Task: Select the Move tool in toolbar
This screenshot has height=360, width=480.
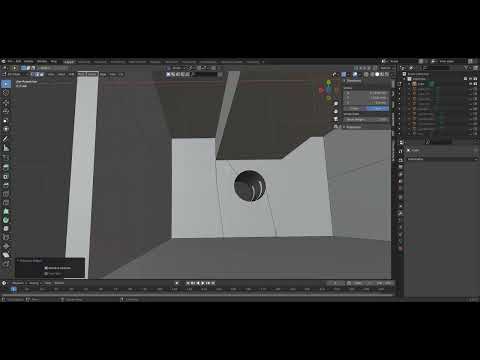Action: (6, 102)
